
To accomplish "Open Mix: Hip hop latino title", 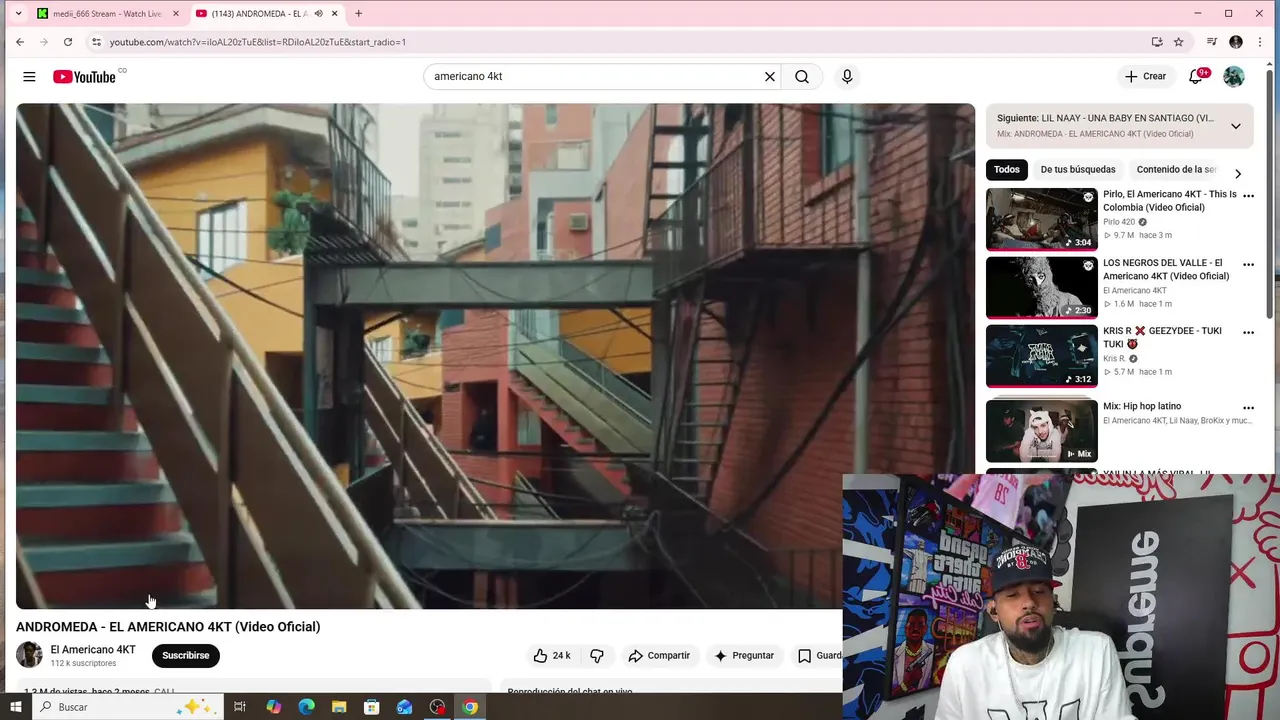I will click(x=1142, y=406).
